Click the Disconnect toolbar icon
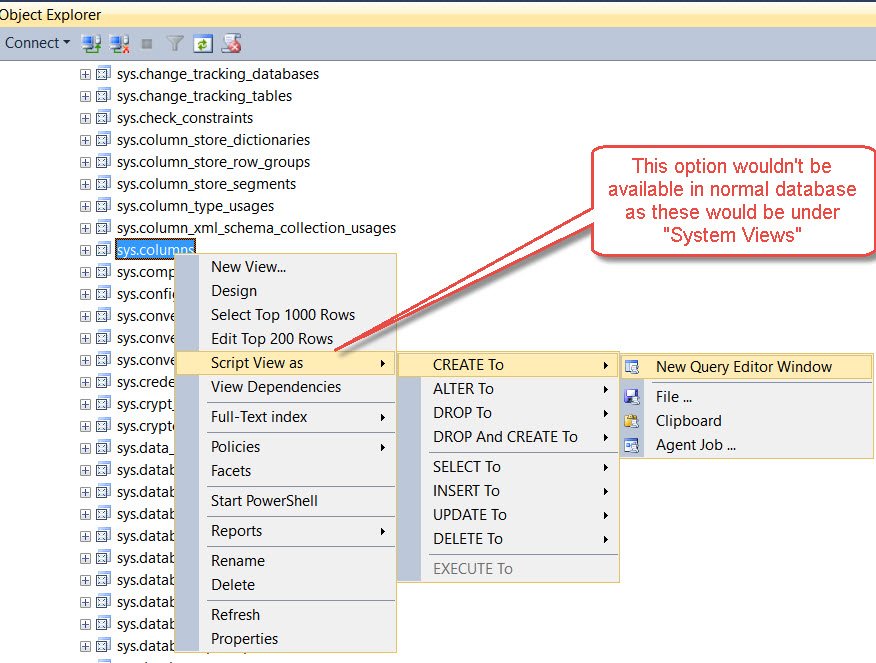This screenshot has width=876, height=663. pyautogui.click(x=120, y=44)
